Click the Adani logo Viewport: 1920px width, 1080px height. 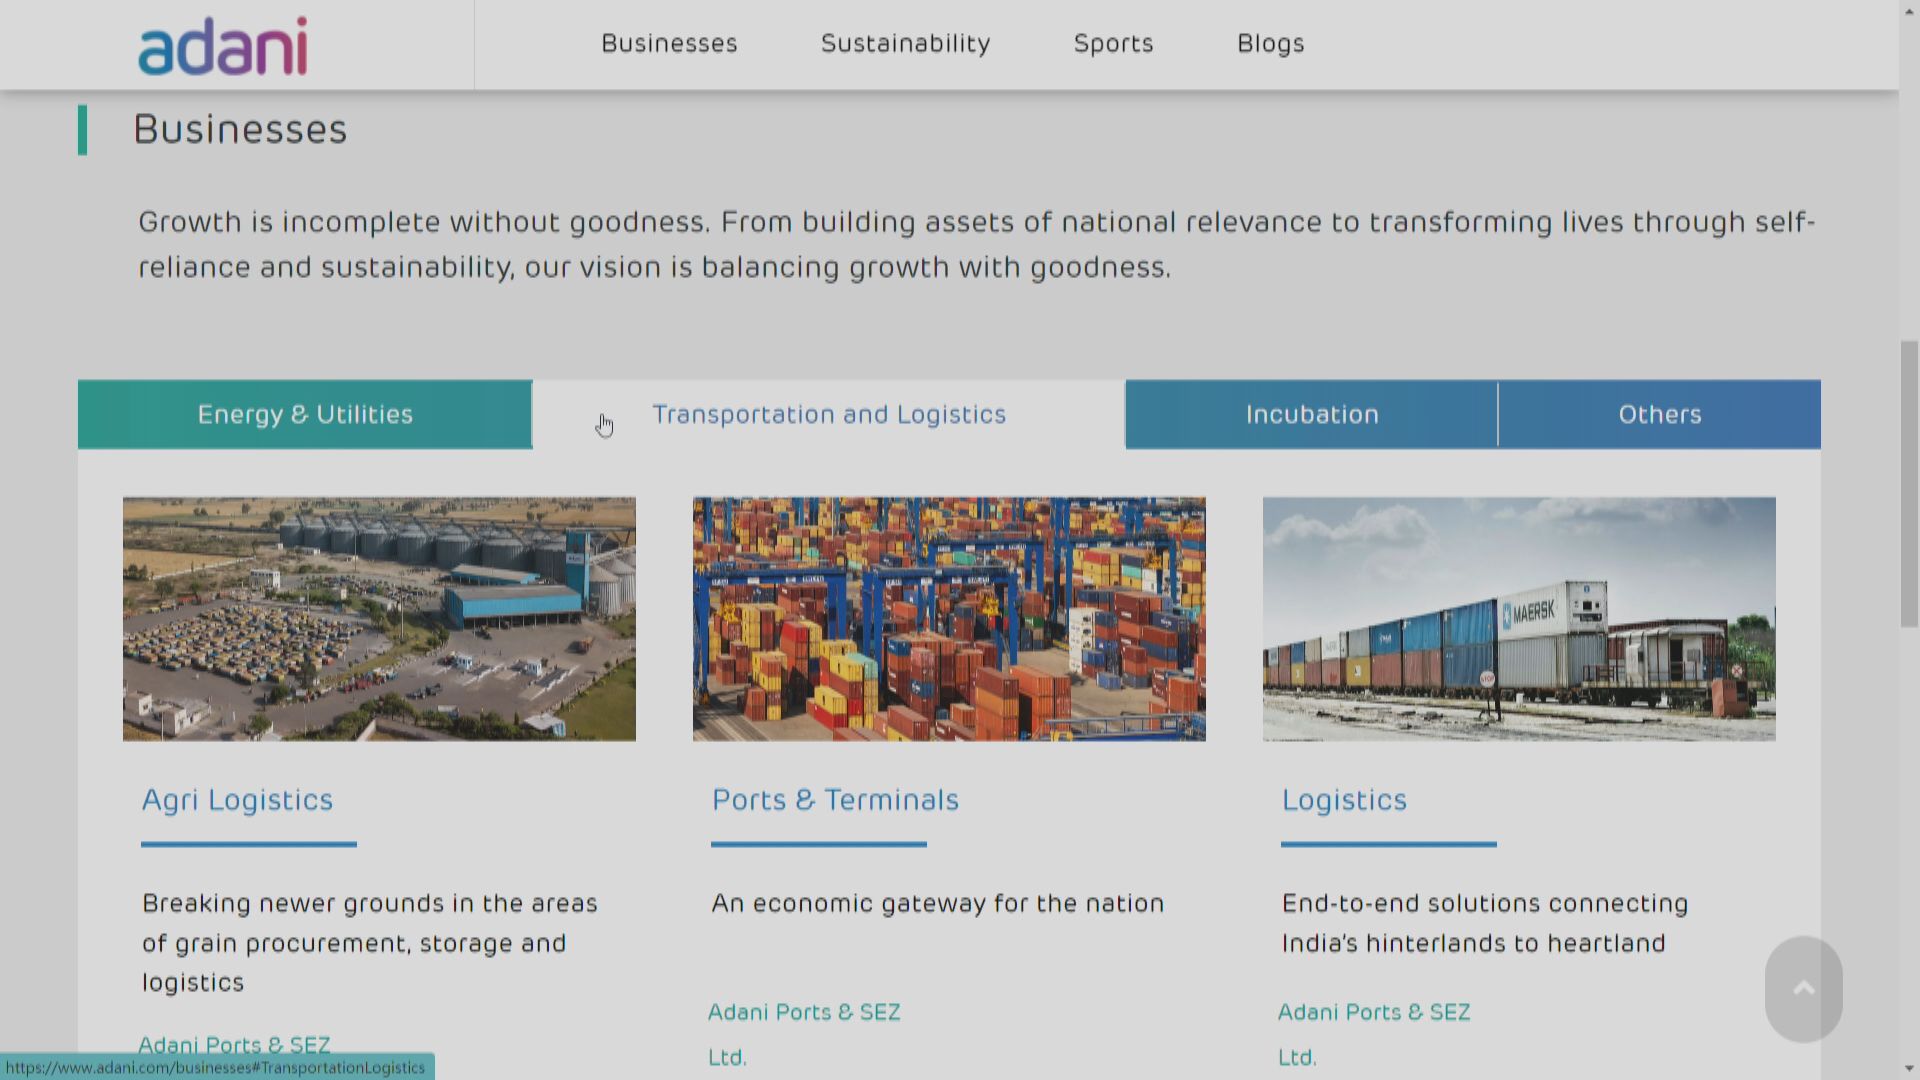point(222,46)
